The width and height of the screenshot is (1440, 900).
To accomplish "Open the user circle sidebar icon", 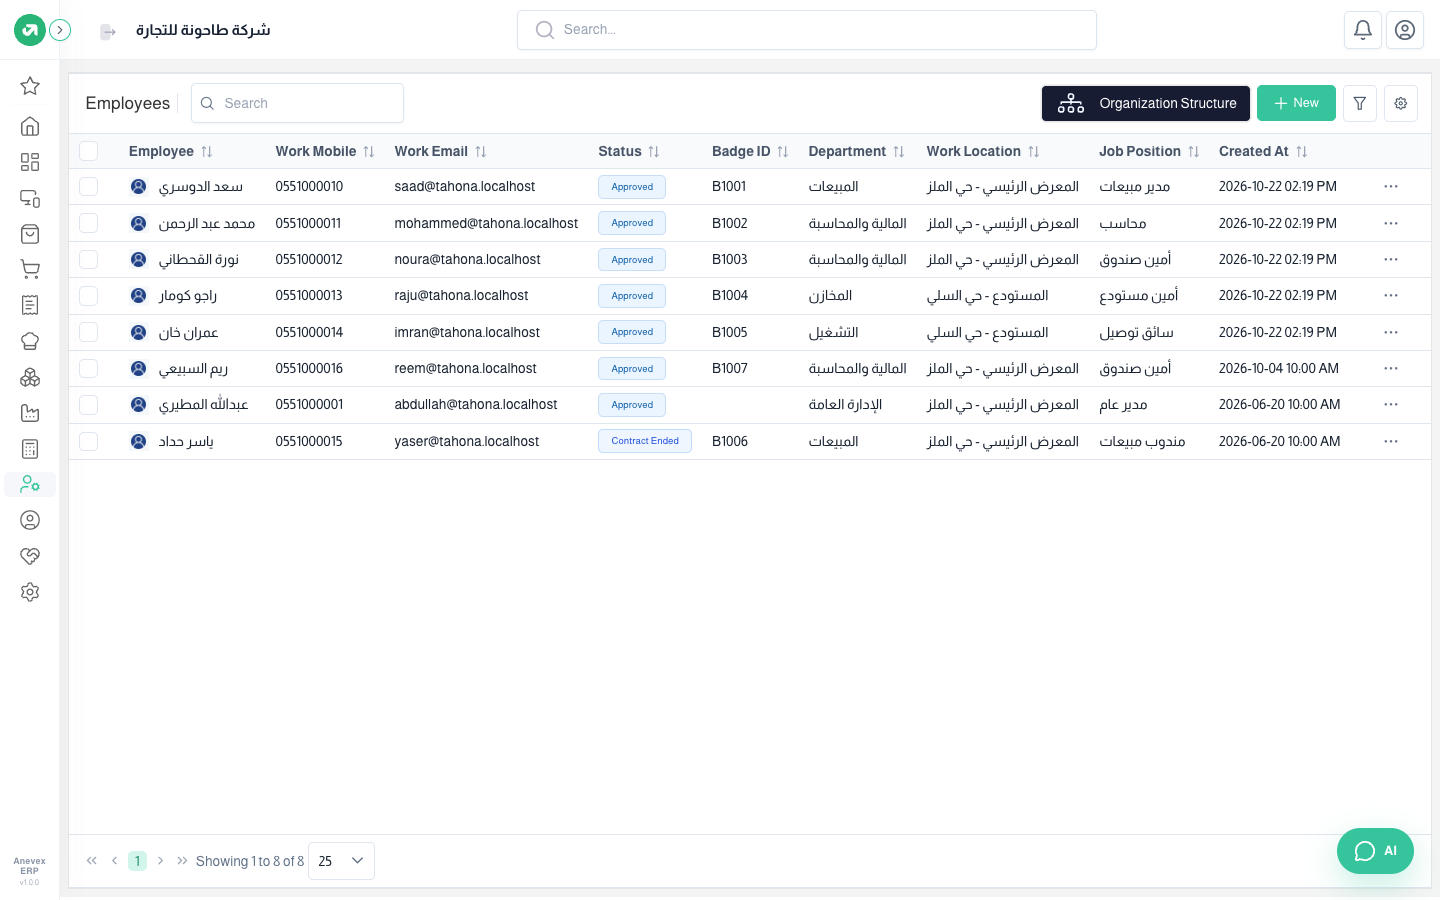I will pos(30,520).
